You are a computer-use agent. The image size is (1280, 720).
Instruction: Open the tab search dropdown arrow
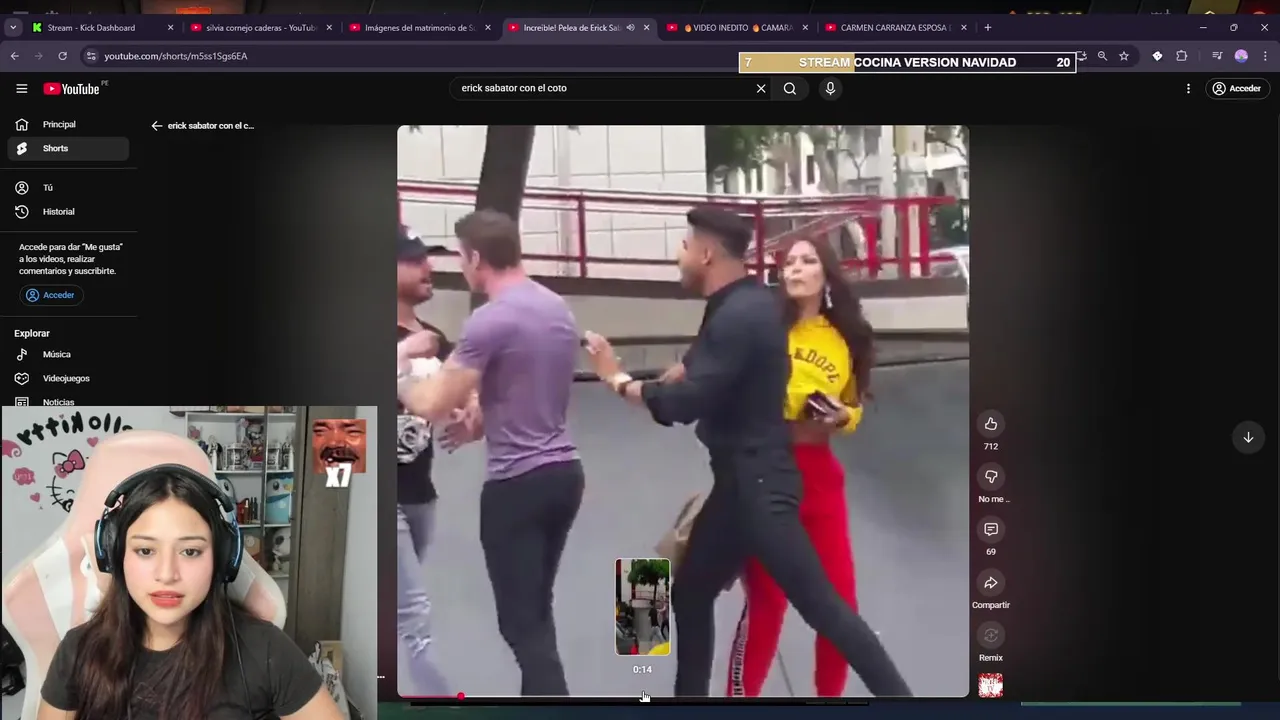pos(13,28)
